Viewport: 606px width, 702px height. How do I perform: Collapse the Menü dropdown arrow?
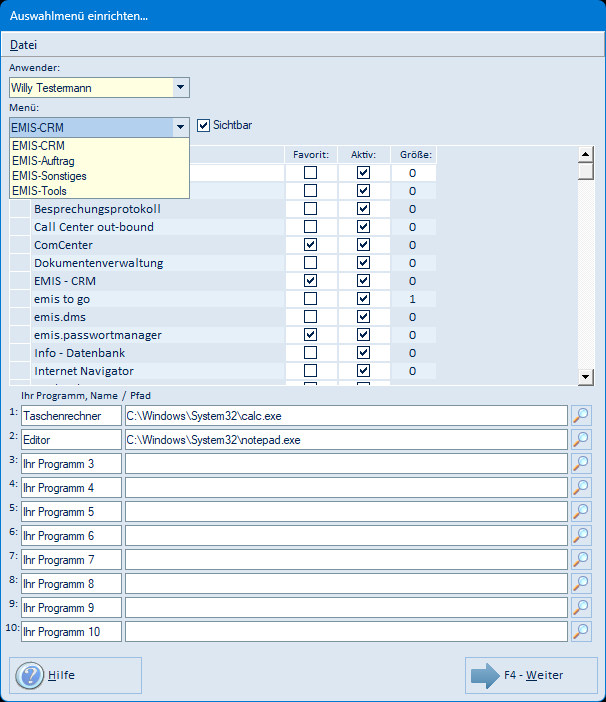180,127
